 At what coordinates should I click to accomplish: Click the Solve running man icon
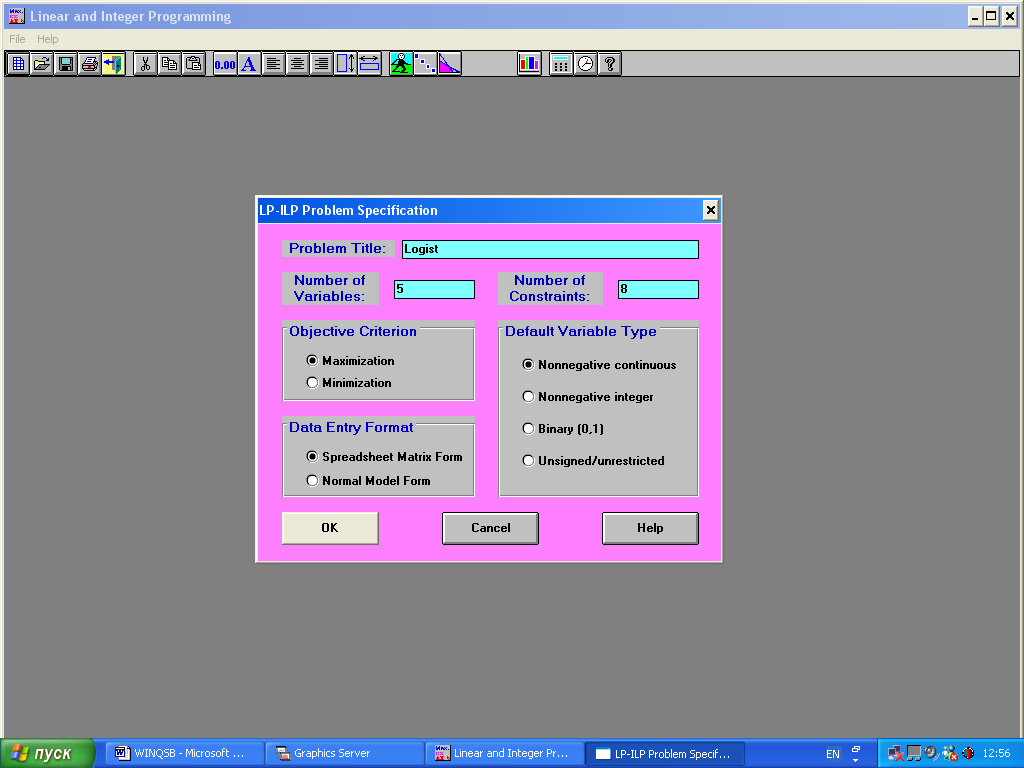pyautogui.click(x=401, y=64)
